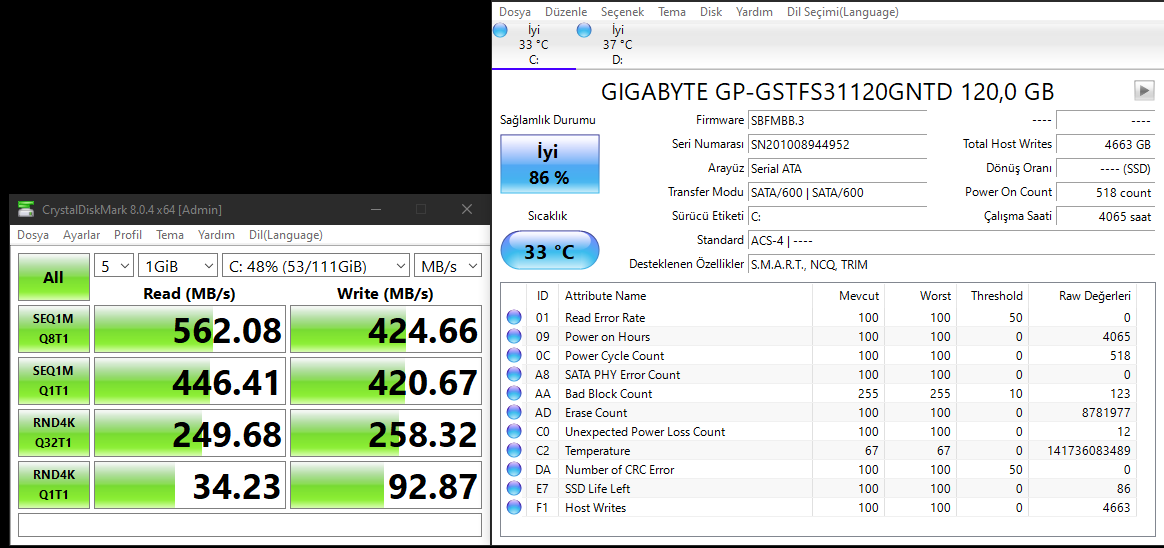Click the SEQ1M Q8T1 write result bar 424.66
The image size is (1164, 548).
[386, 329]
